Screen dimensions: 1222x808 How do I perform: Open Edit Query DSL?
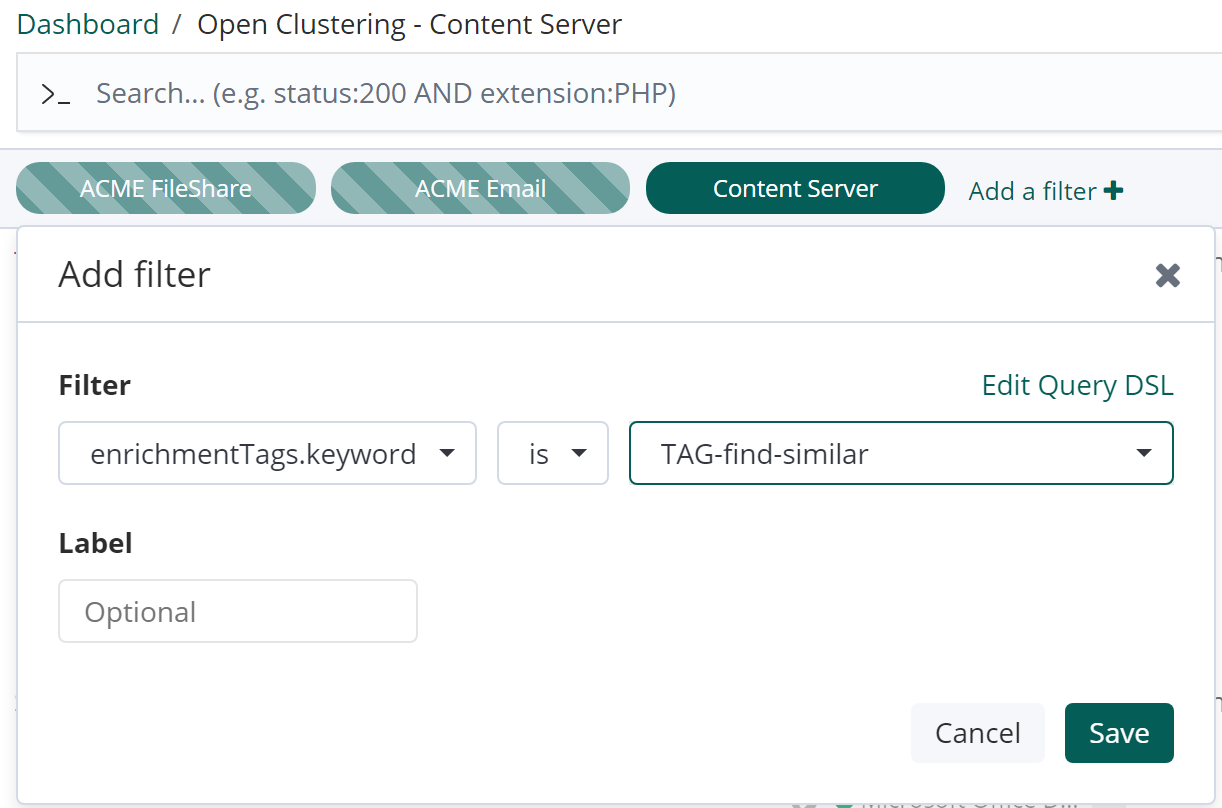[x=1077, y=385]
